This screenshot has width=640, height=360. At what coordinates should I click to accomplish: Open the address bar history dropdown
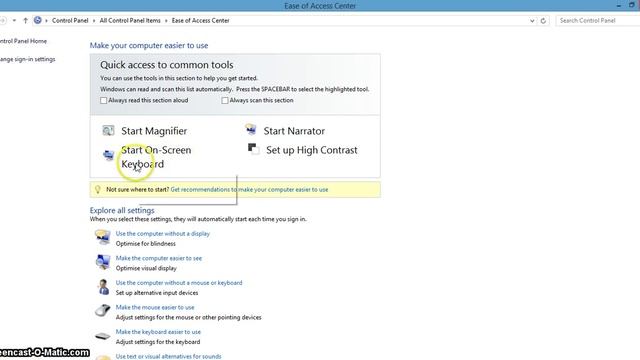coord(532,20)
